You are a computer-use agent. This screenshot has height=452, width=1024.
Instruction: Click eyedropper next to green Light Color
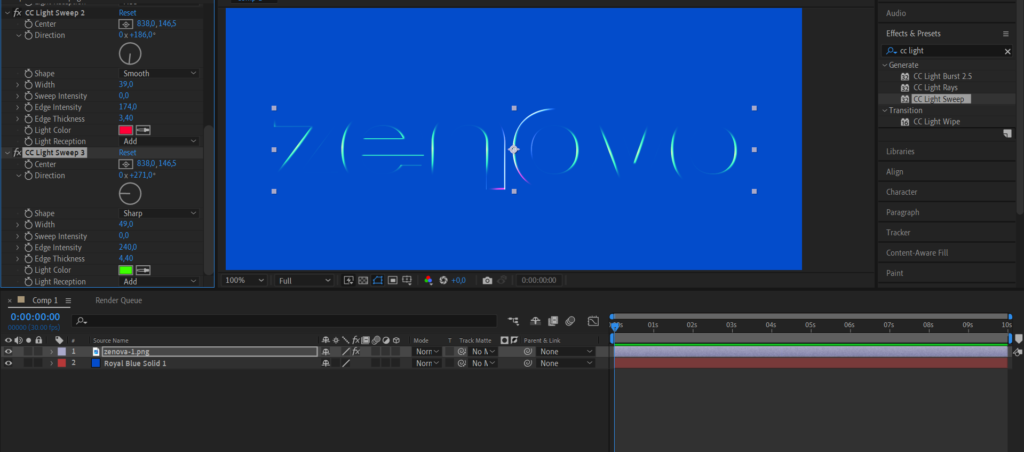143,270
